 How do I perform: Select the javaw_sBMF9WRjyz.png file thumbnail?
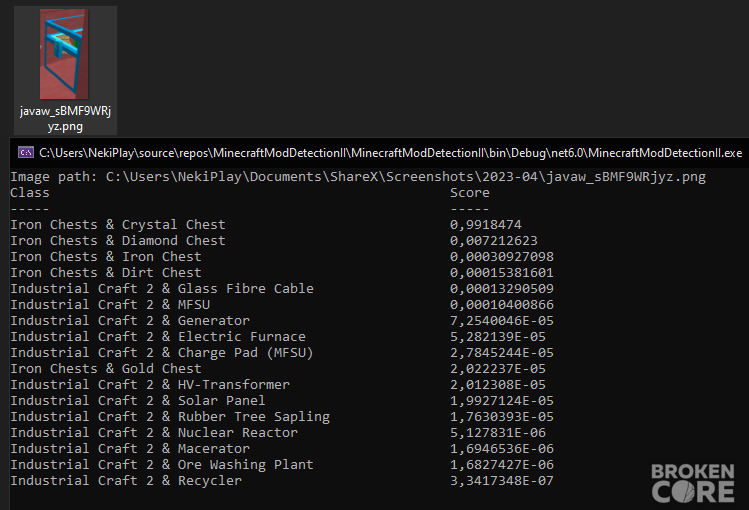(64, 54)
